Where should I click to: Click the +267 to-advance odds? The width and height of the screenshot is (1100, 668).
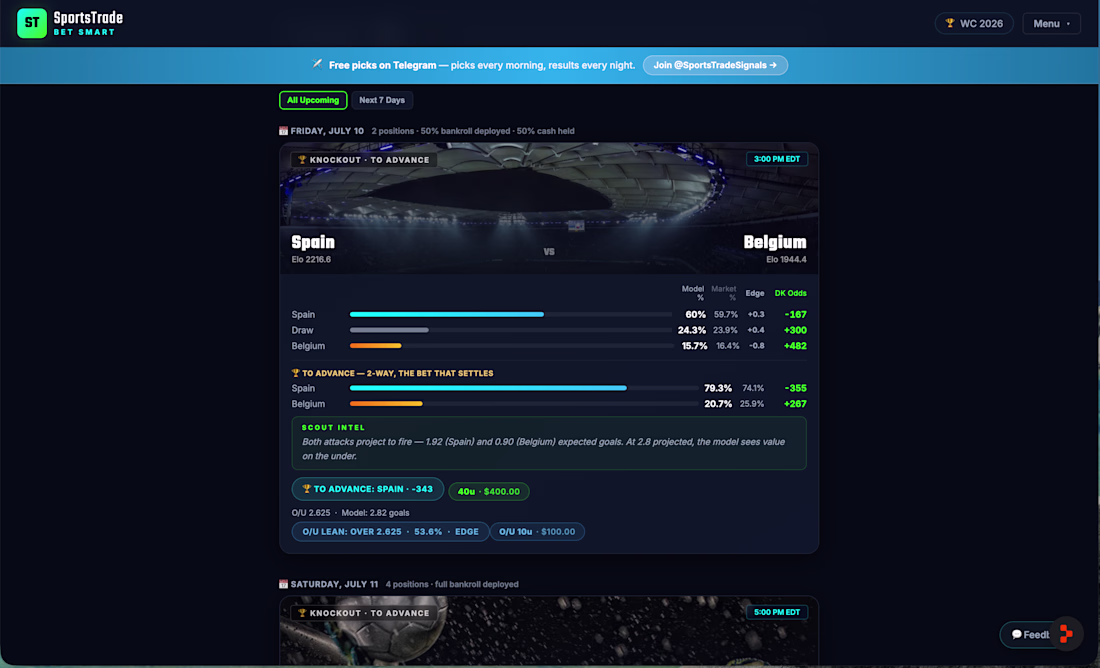click(x=795, y=403)
